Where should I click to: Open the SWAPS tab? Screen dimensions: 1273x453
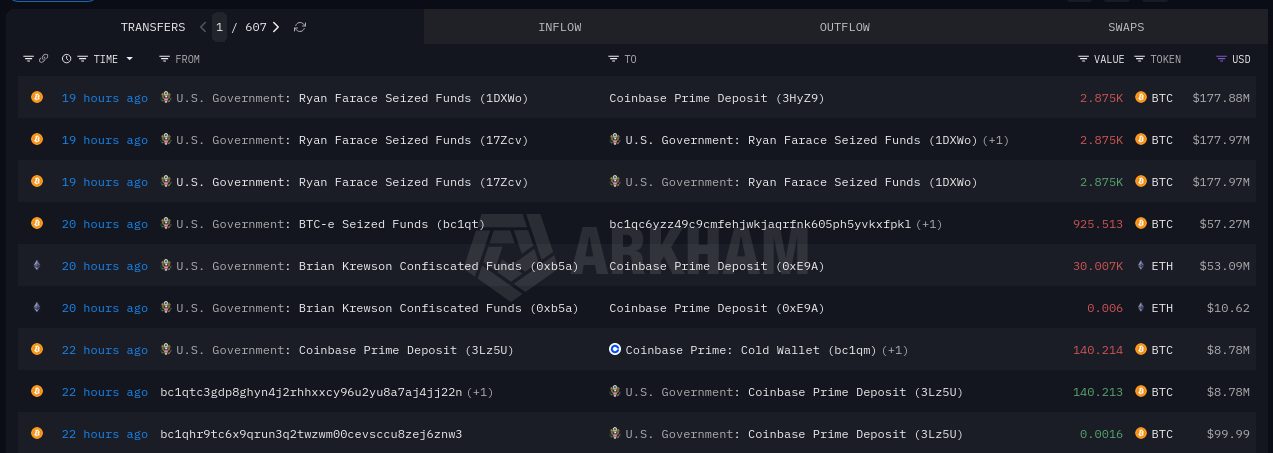click(x=1126, y=27)
